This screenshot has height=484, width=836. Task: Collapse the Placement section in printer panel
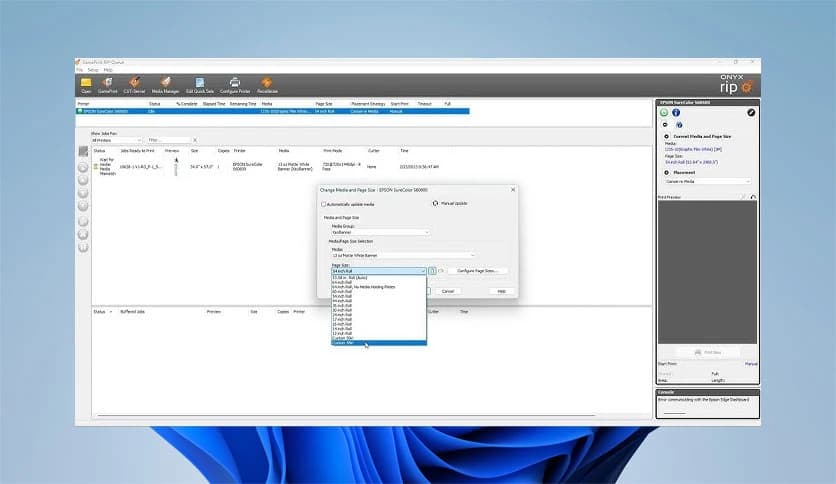[666, 173]
